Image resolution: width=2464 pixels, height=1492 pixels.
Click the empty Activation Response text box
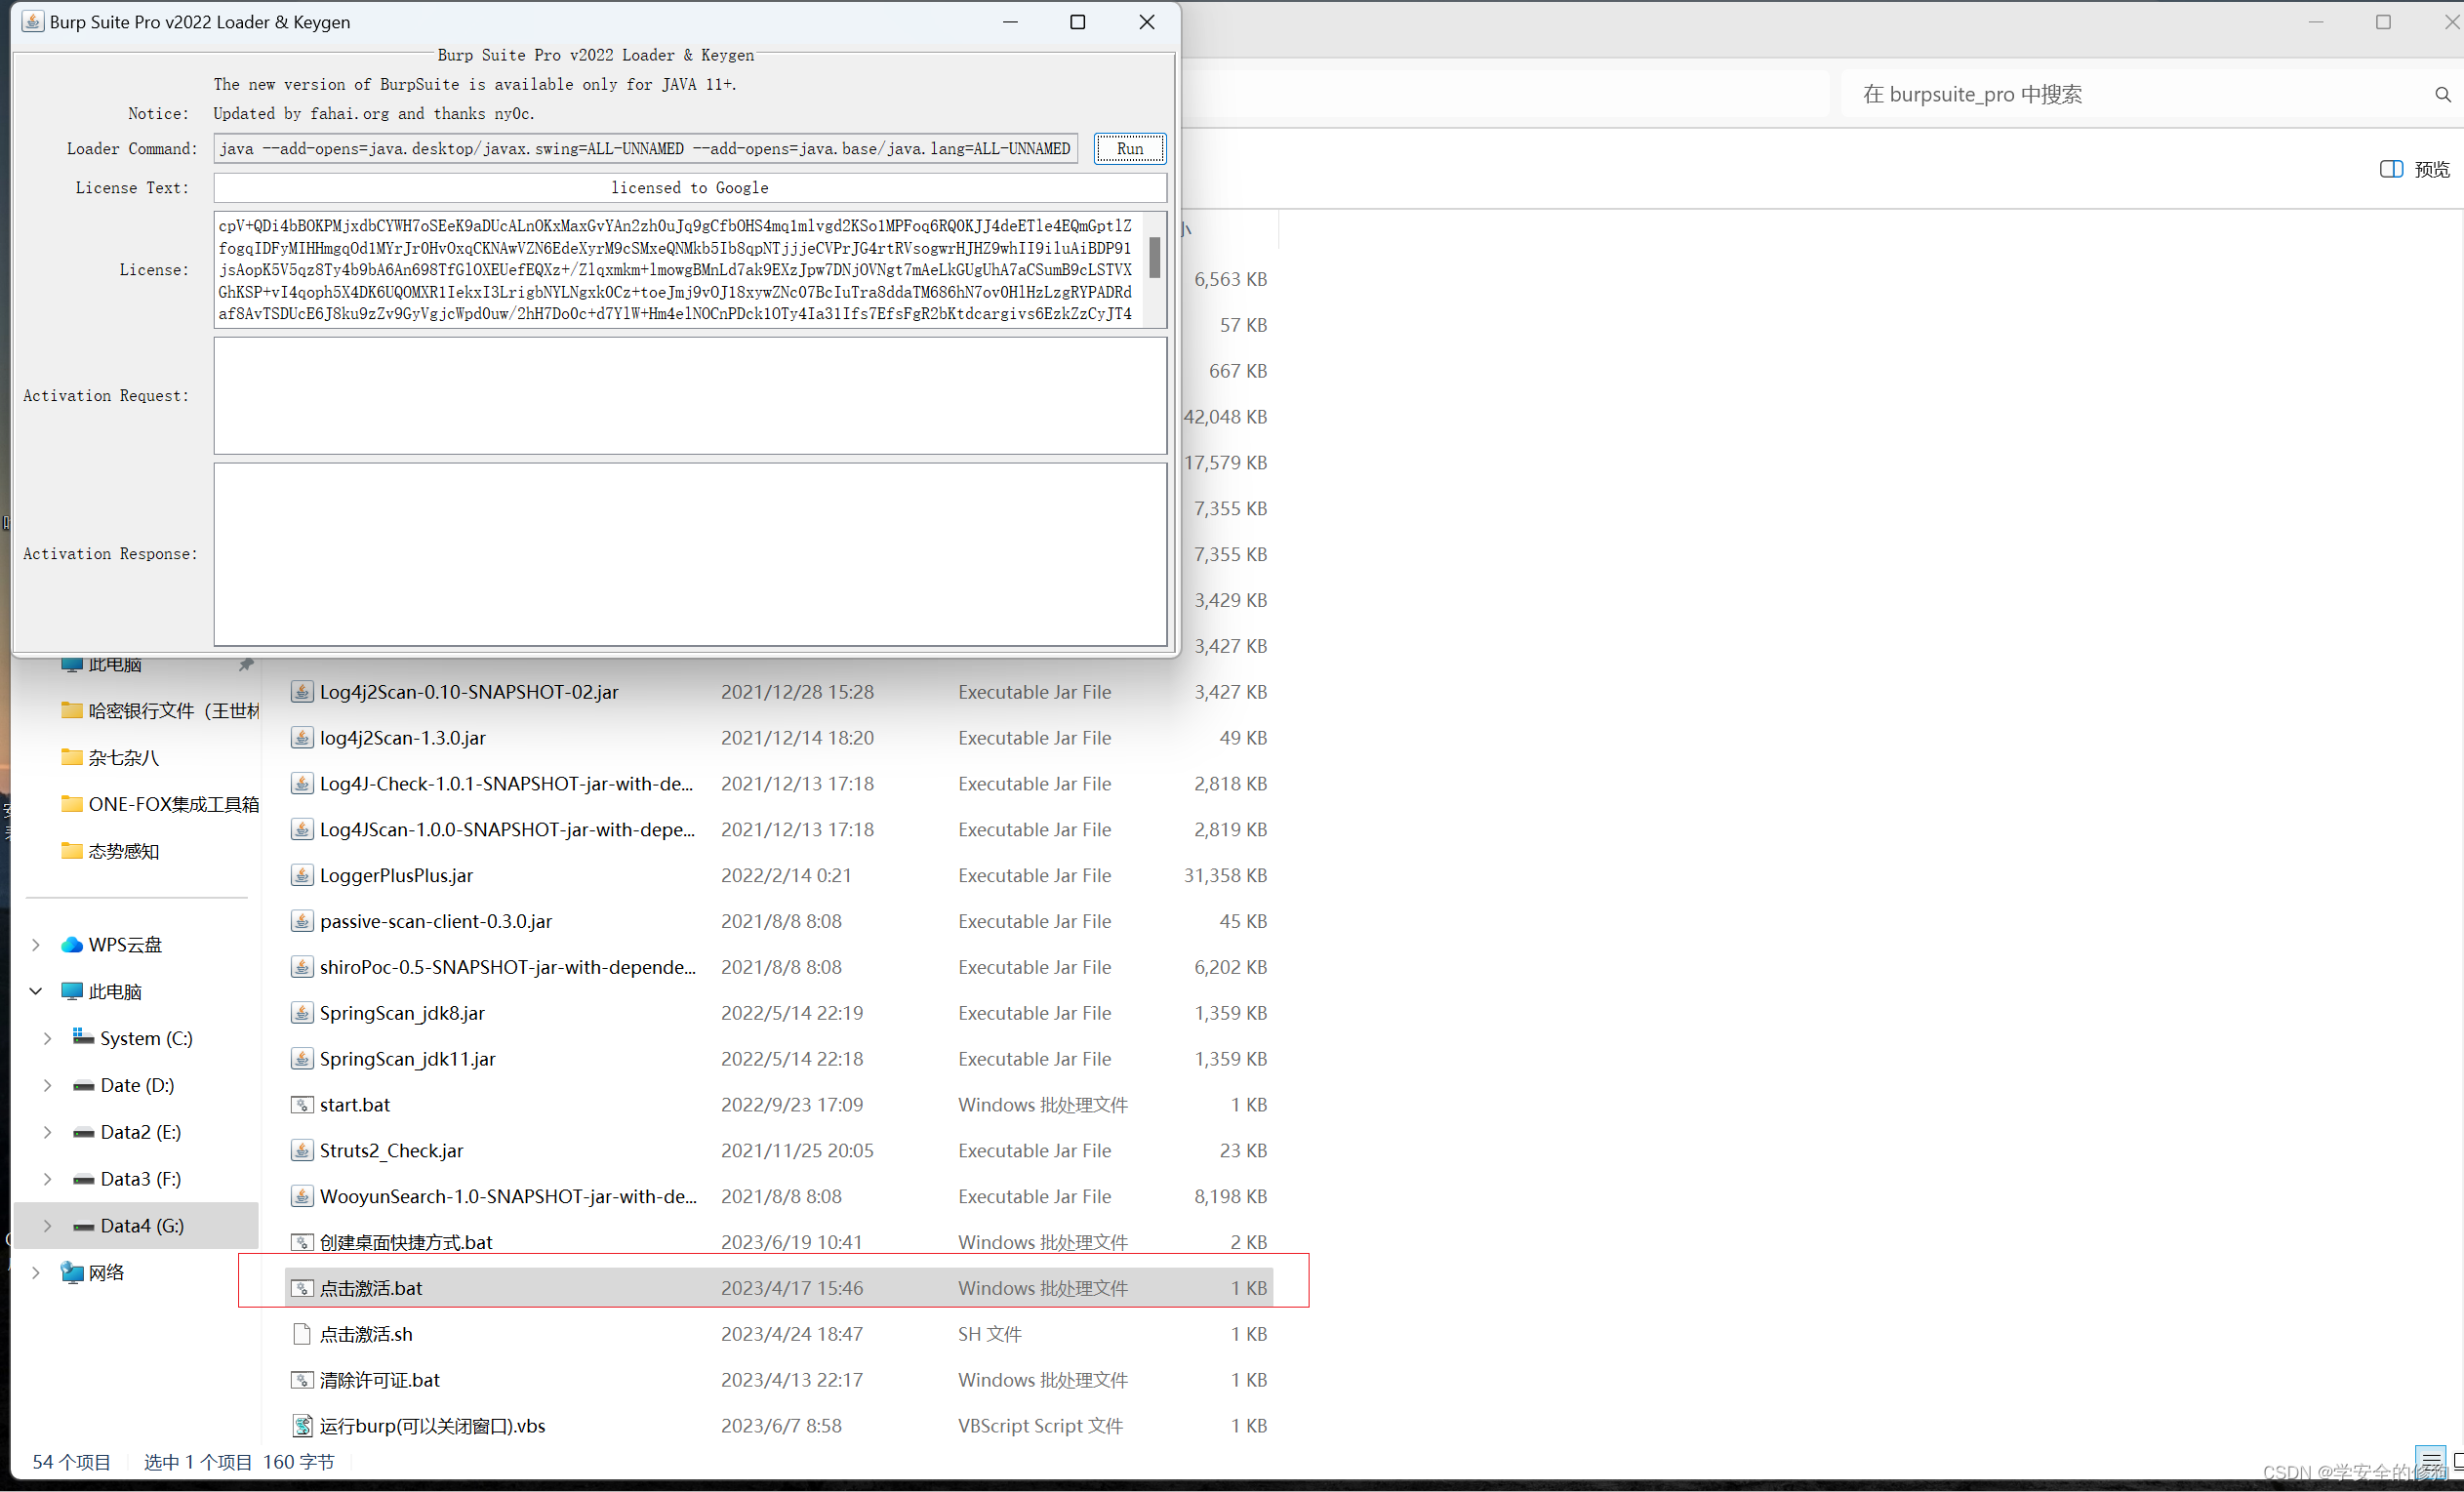pos(690,553)
